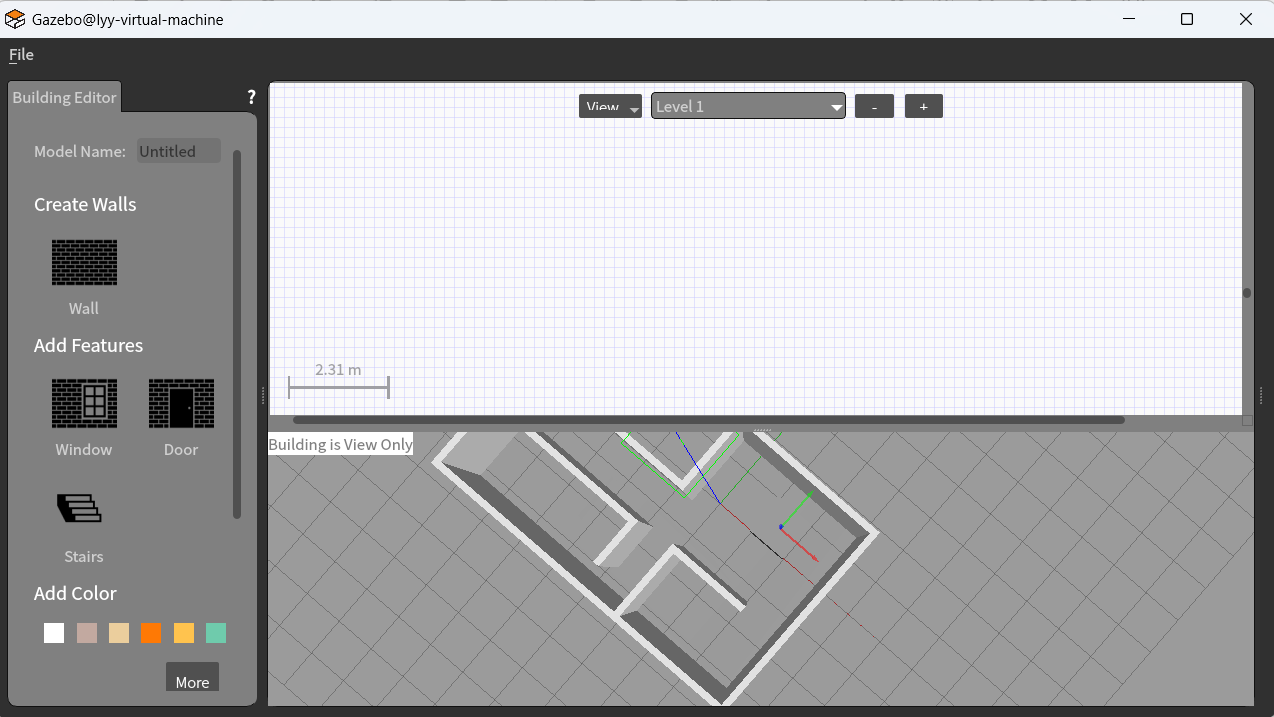1274x717 pixels.
Task: Open the File menu
Action: (21, 55)
